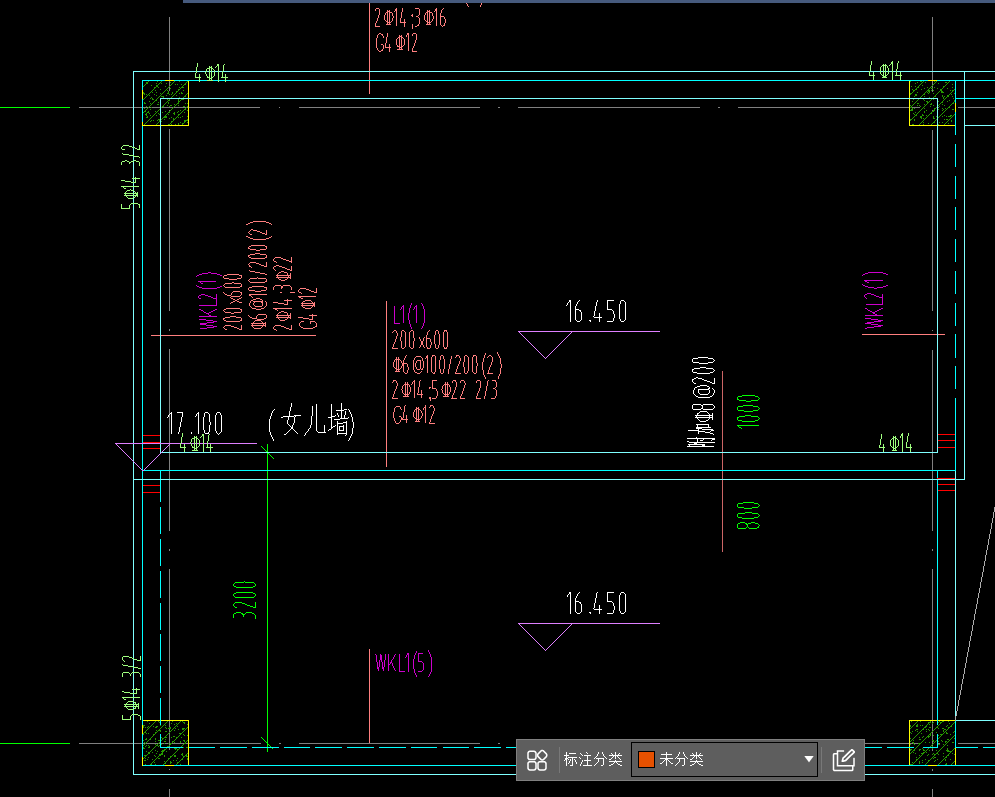Select the hatched column at the top-right corner
The width and height of the screenshot is (995, 797).
point(932,103)
